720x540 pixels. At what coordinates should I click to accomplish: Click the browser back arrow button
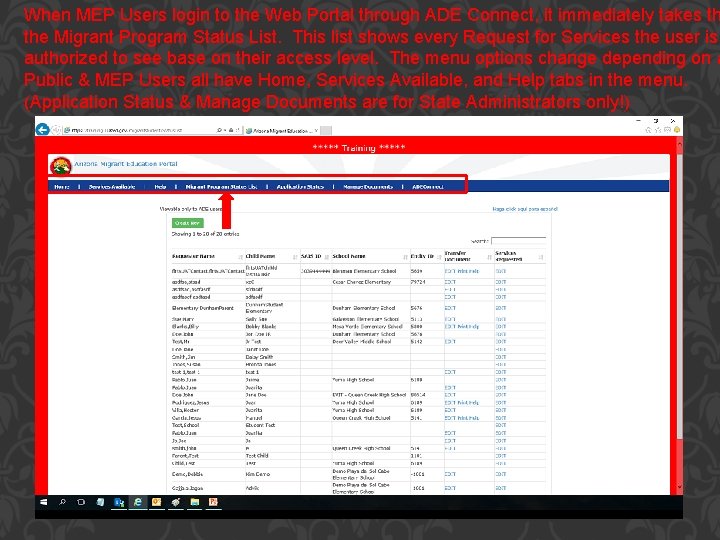coord(43,130)
